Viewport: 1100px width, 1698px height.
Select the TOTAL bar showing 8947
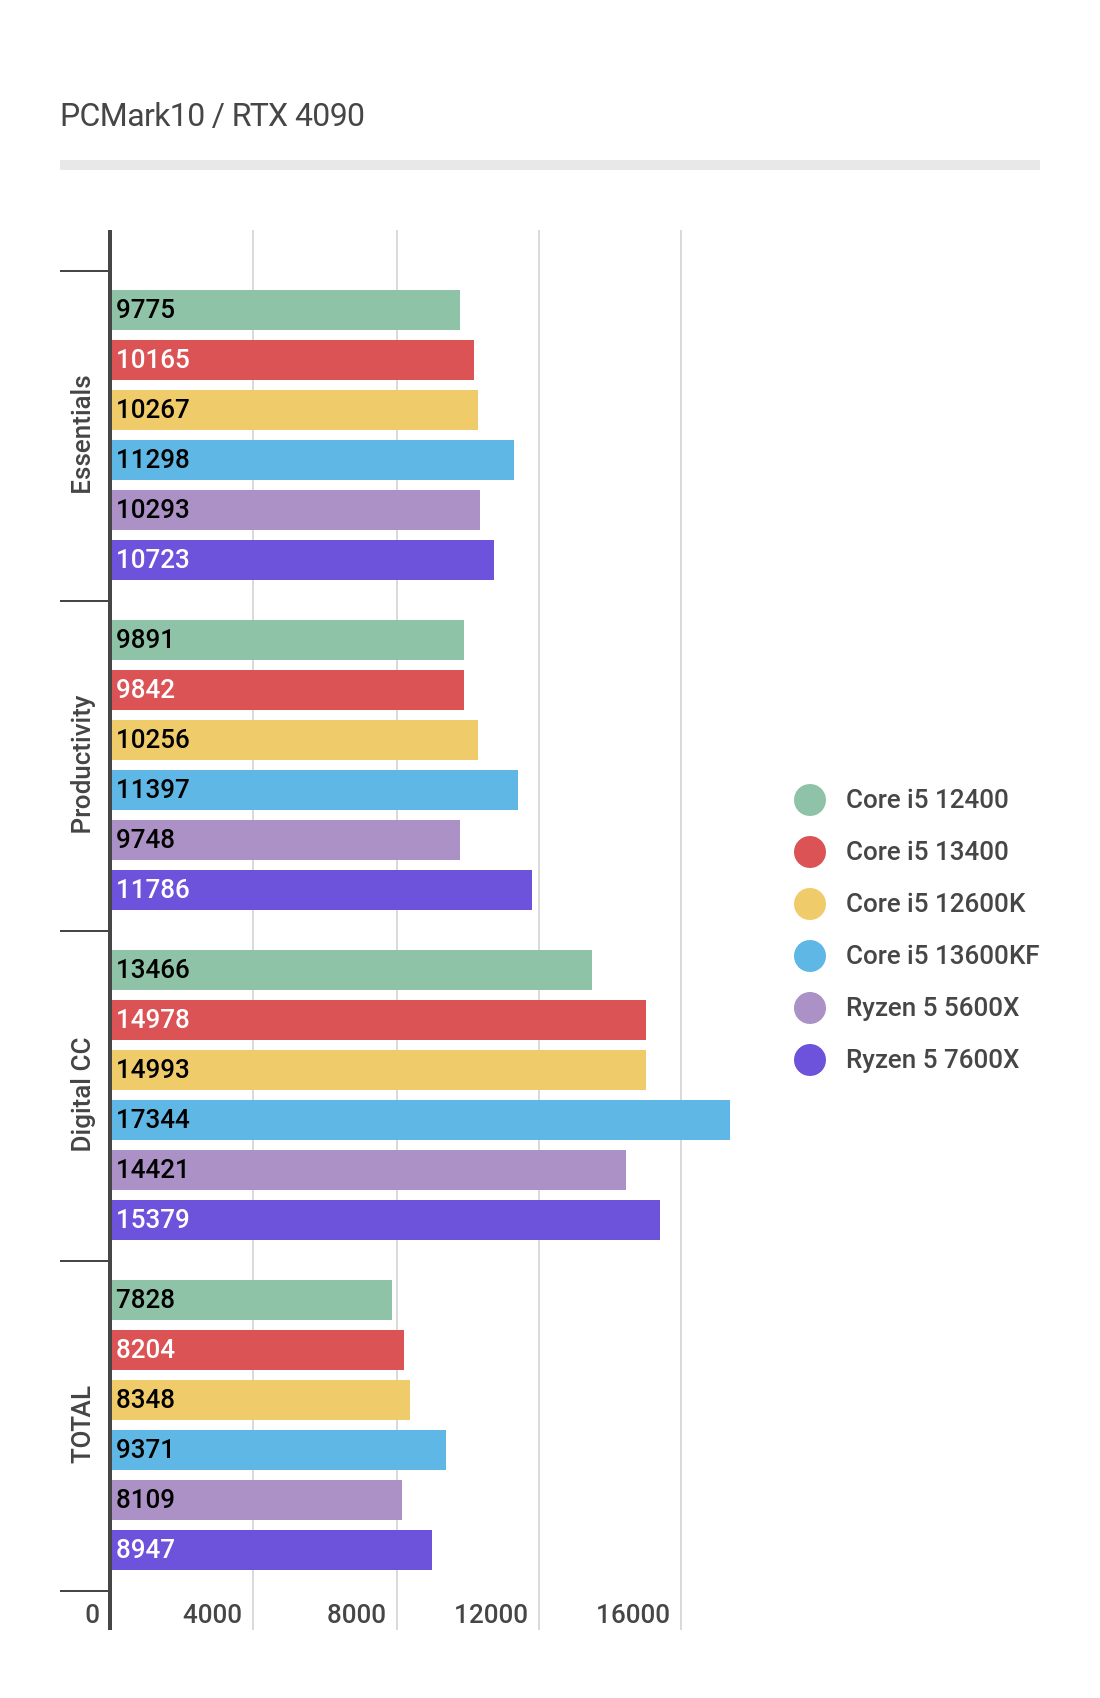271,1550
